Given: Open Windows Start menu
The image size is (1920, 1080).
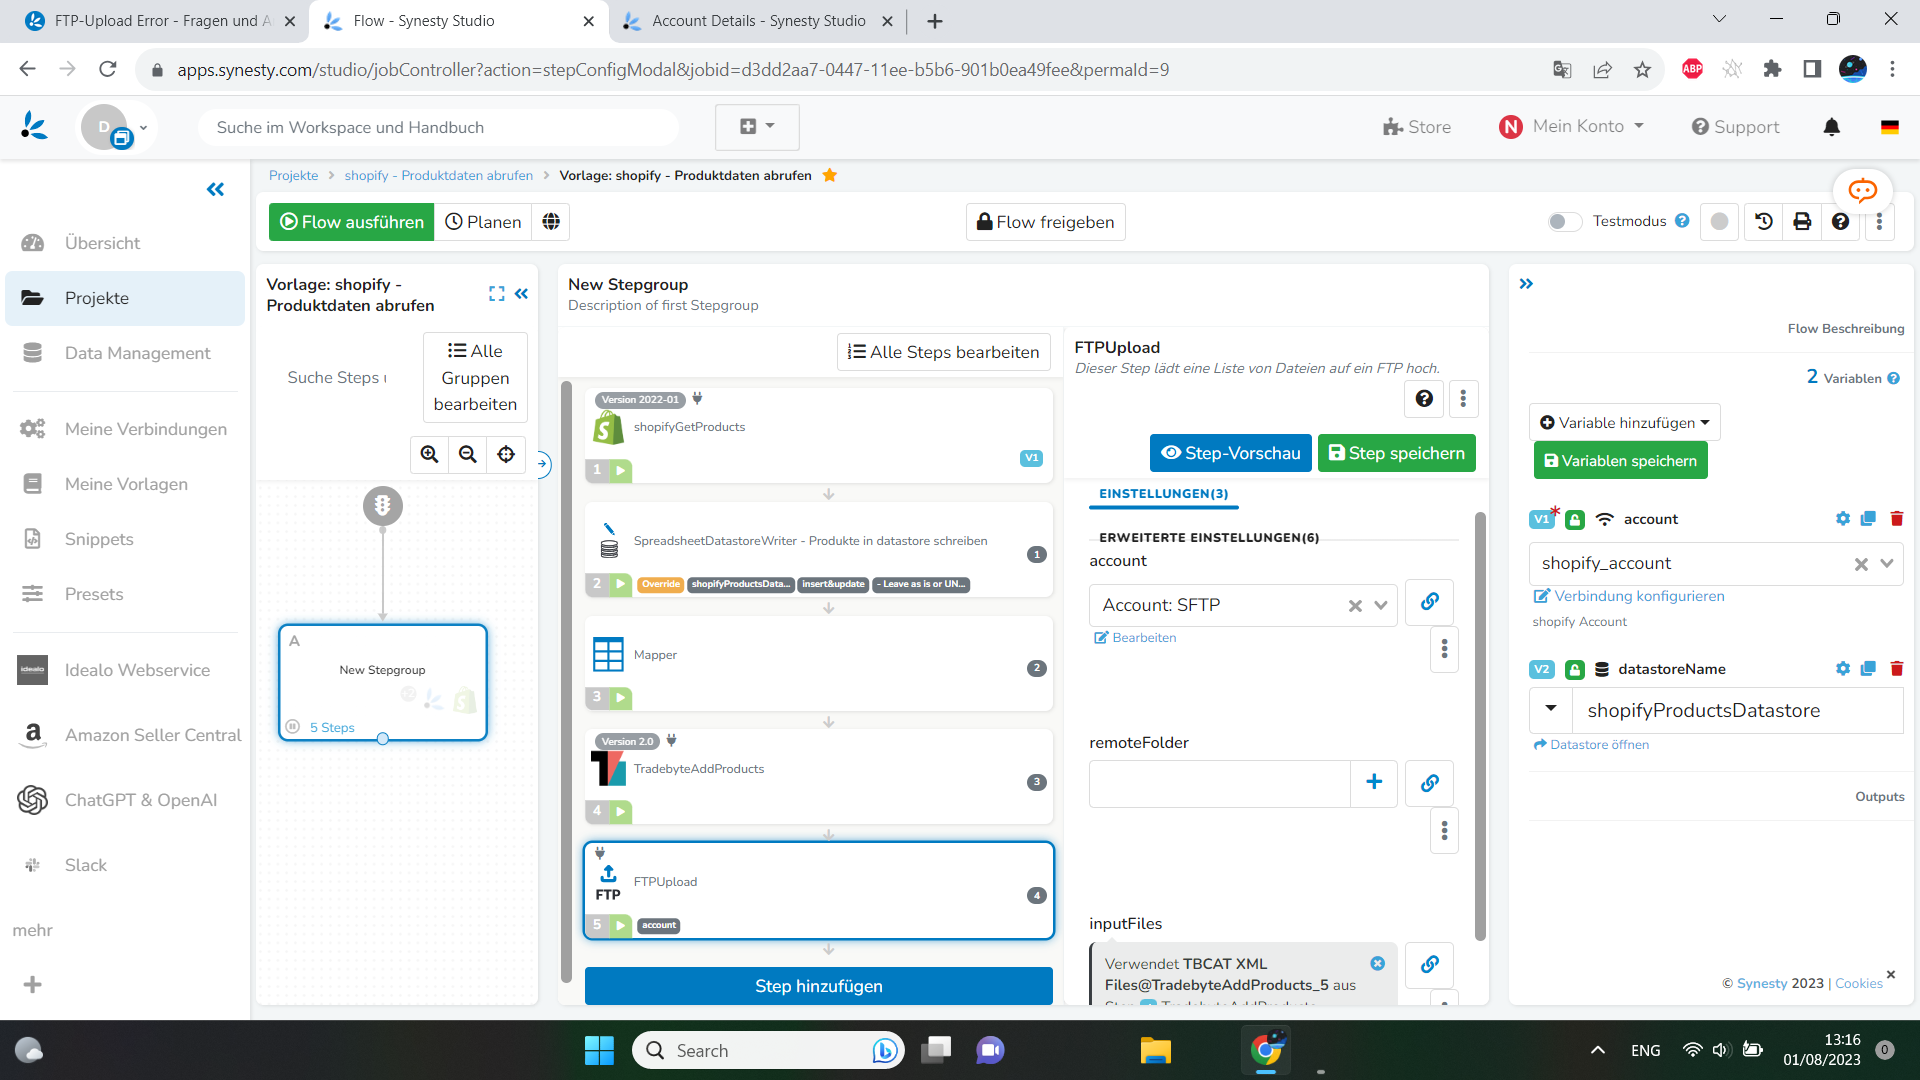Looking at the screenshot, I should (x=599, y=1050).
